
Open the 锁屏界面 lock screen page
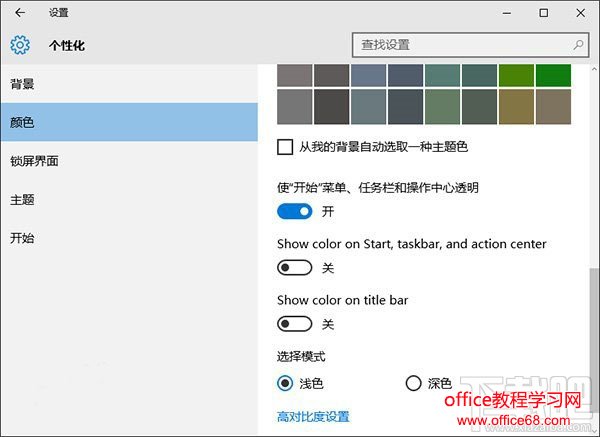tap(36, 160)
